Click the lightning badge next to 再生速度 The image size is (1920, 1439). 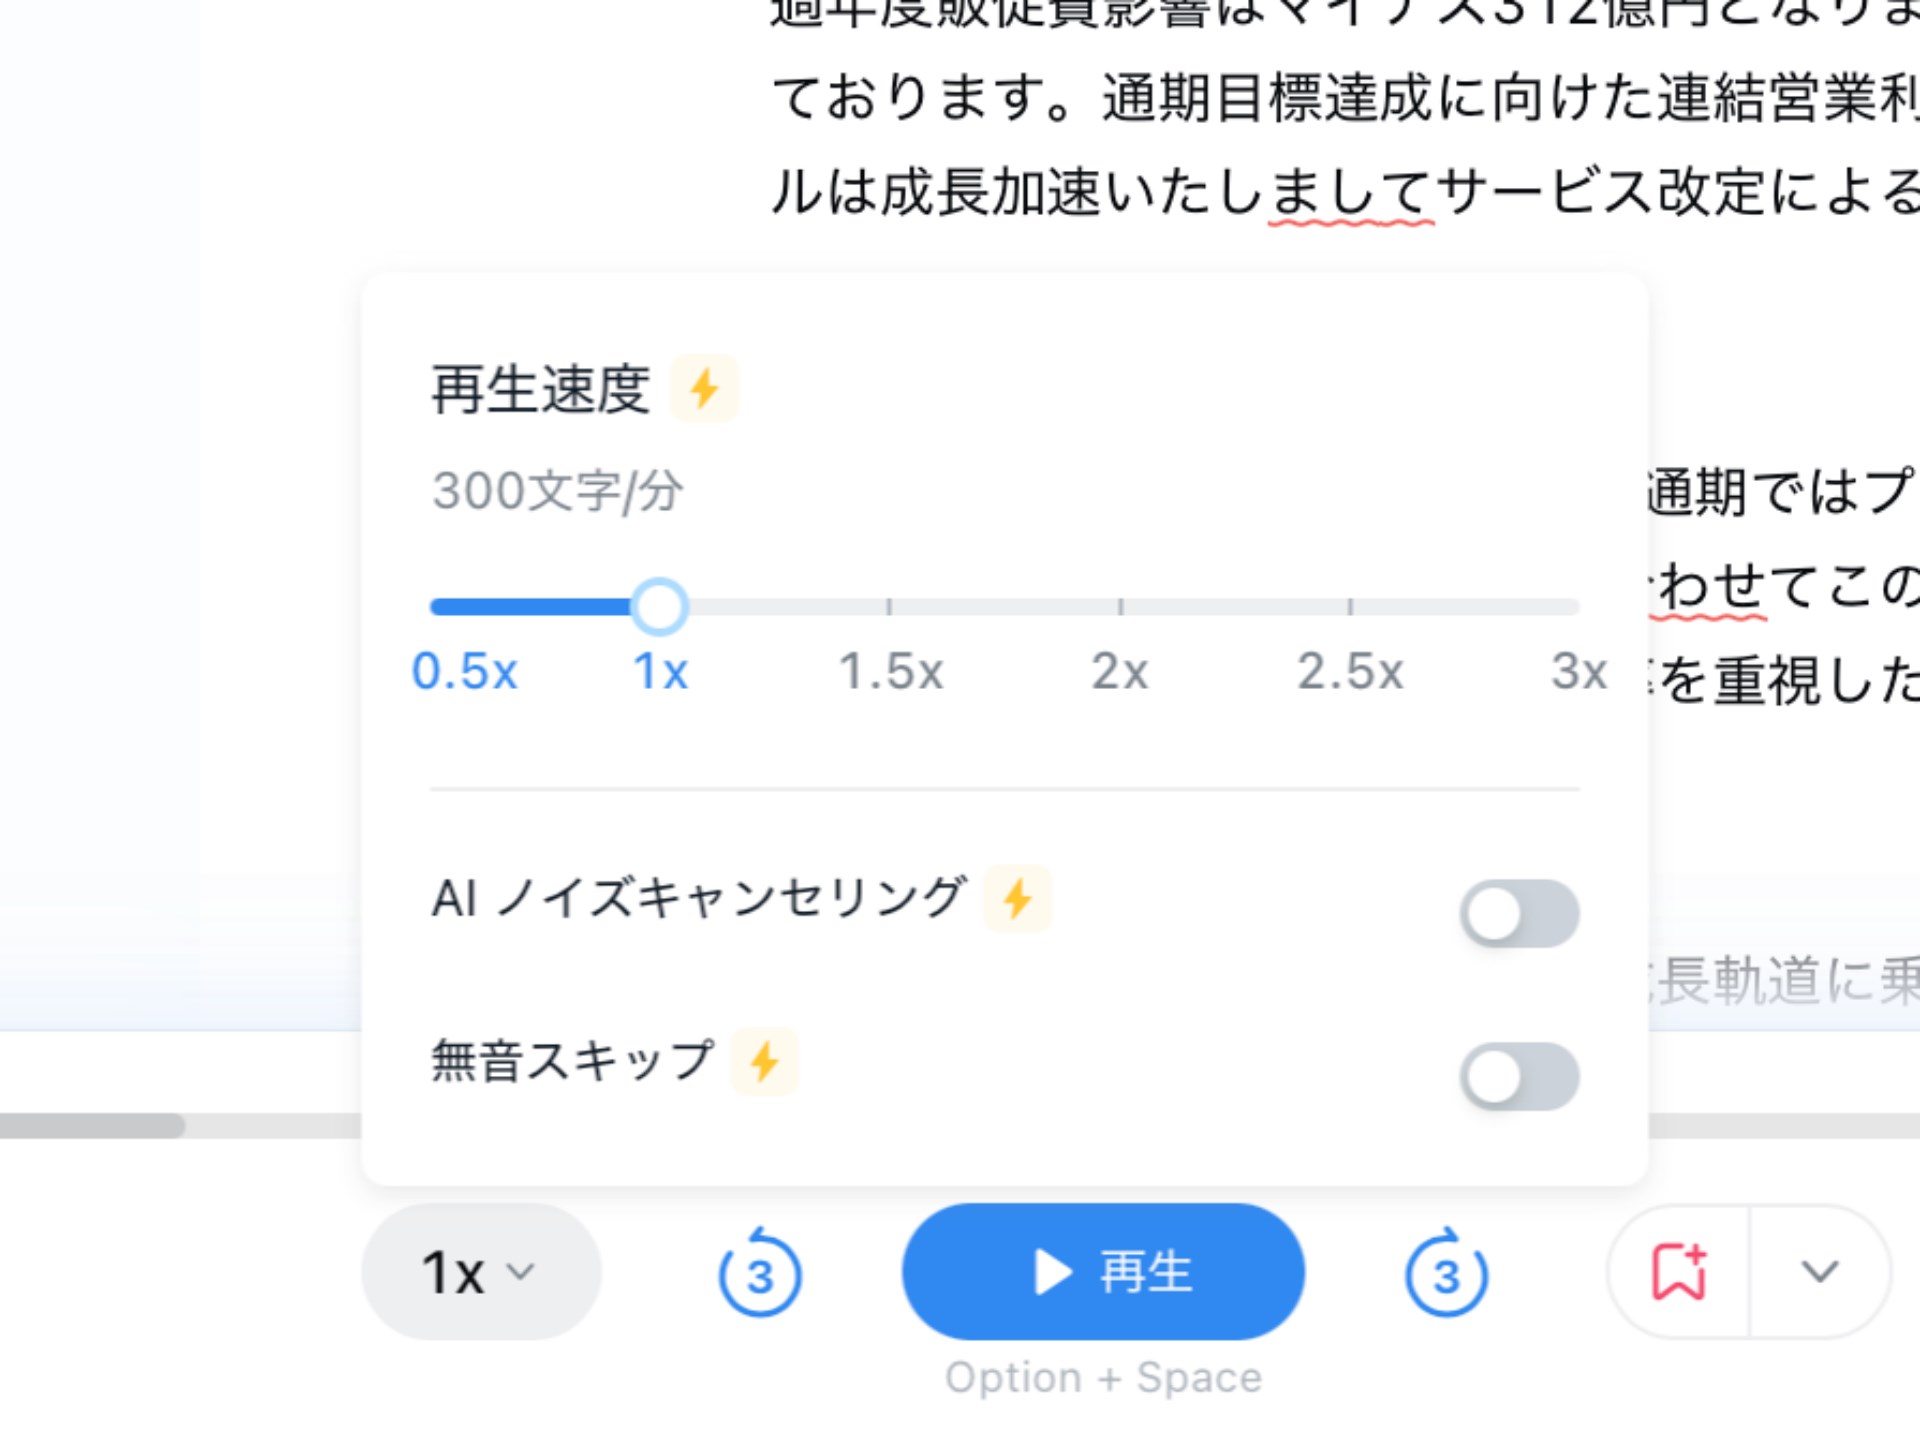coord(704,388)
